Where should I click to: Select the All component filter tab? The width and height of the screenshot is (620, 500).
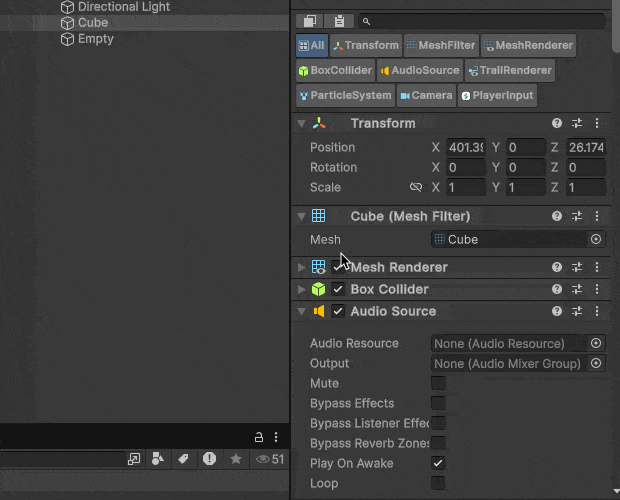311,45
